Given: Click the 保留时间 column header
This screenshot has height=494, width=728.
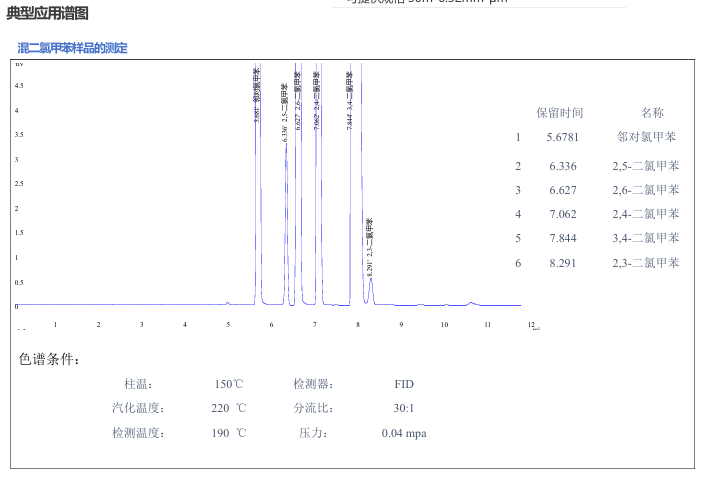Looking at the screenshot, I should point(559,113).
